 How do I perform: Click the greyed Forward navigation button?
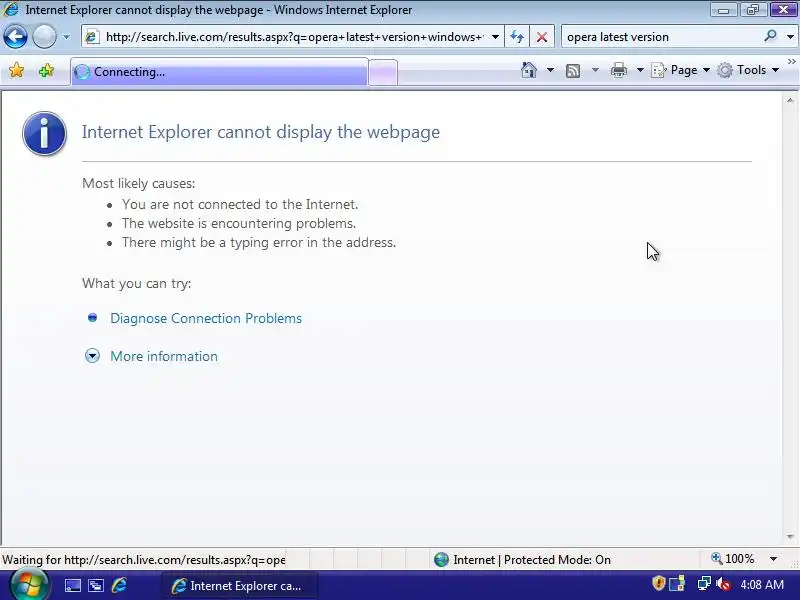point(44,37)
